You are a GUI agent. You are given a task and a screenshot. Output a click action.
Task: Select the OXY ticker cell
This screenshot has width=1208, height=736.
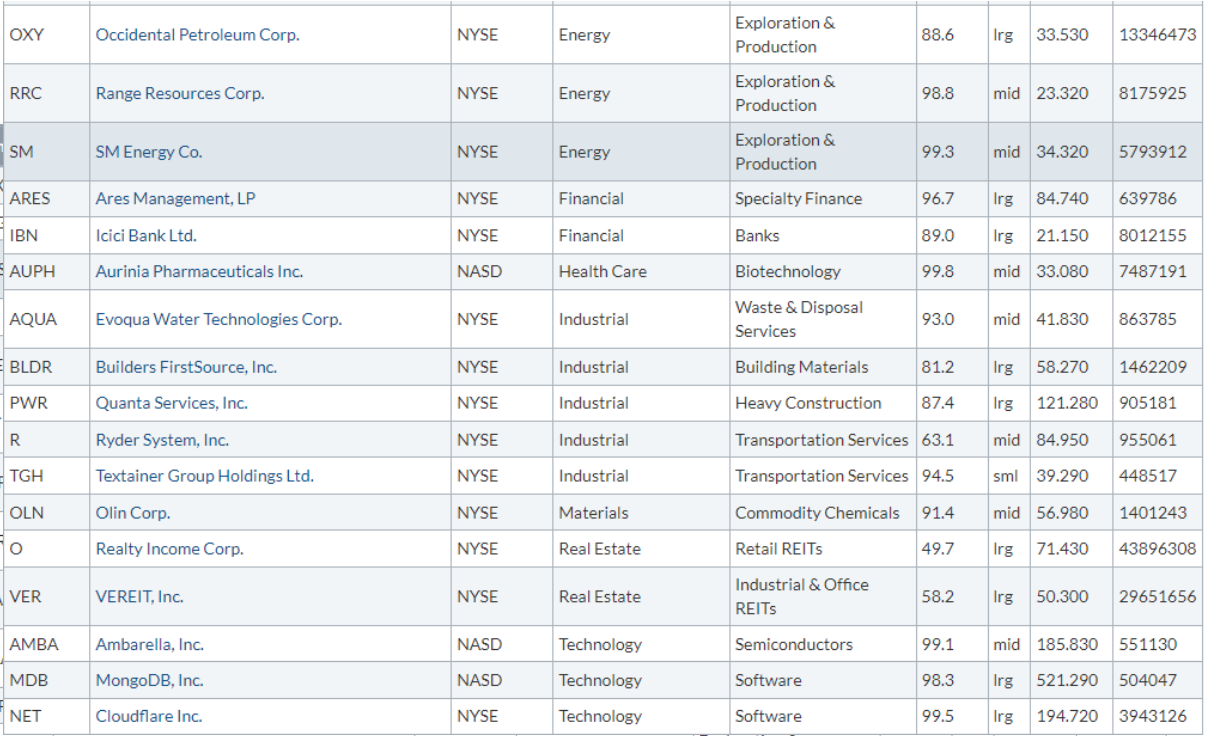pos(46,35)
